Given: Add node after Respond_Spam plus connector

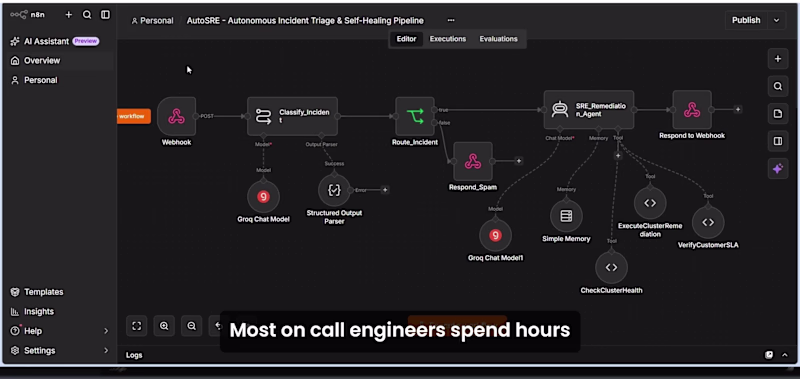Looking at the screenshot, I should (518, 161).
